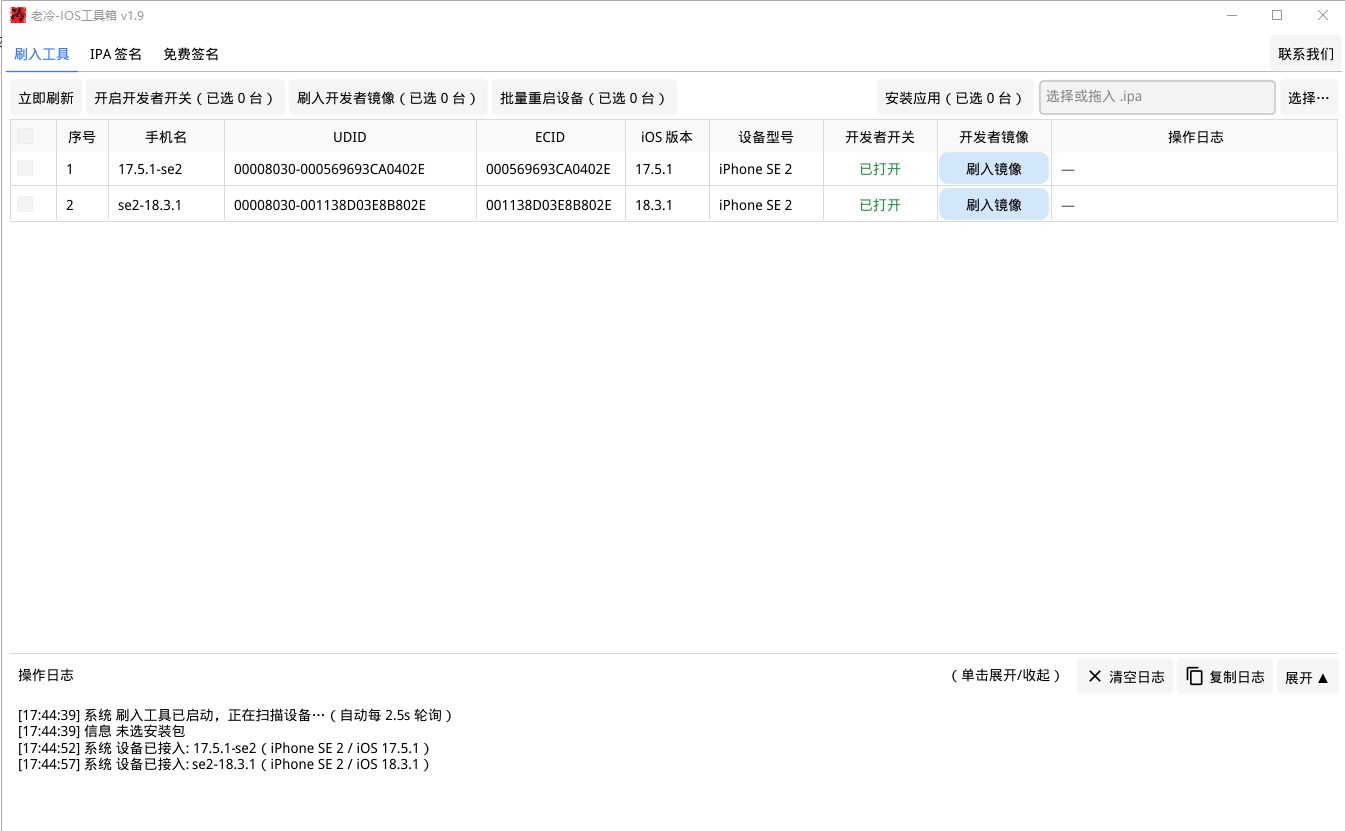This screenshot has width=1345, height=831.
Task: Click log entry 设备已接入: se2-18.3.1
Action: coord(225,764)
